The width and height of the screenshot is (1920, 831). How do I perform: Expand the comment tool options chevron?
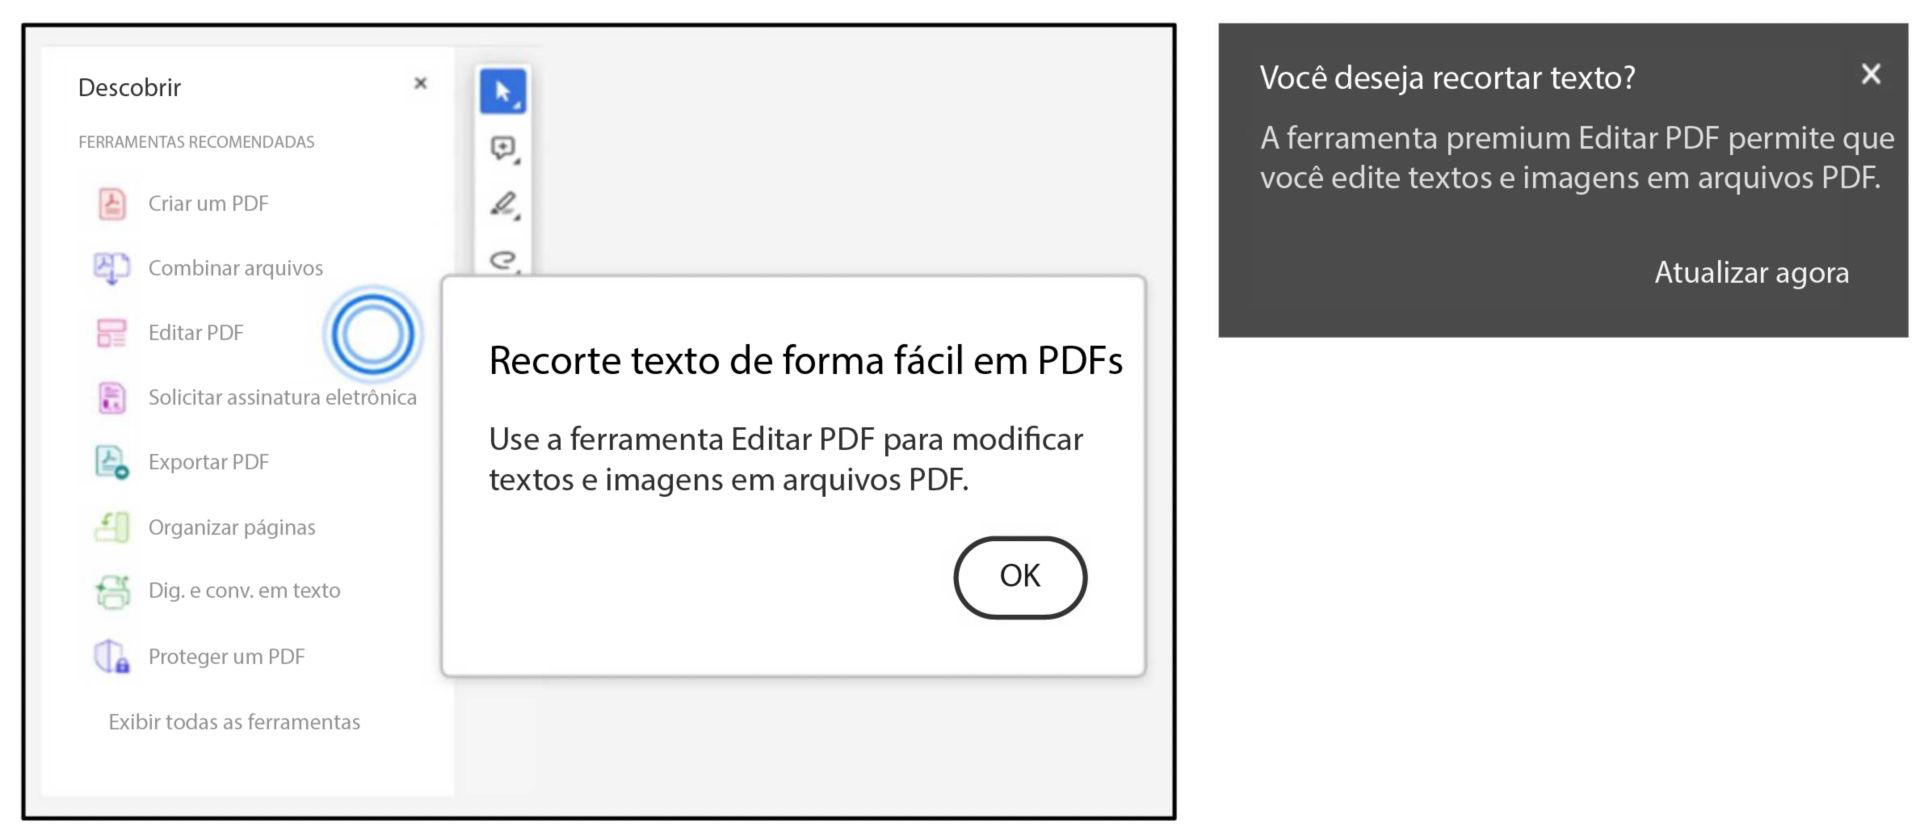[517, 160]
